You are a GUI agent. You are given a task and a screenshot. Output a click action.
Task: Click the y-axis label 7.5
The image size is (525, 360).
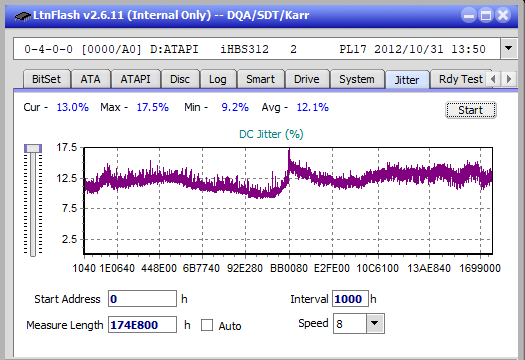70,209
